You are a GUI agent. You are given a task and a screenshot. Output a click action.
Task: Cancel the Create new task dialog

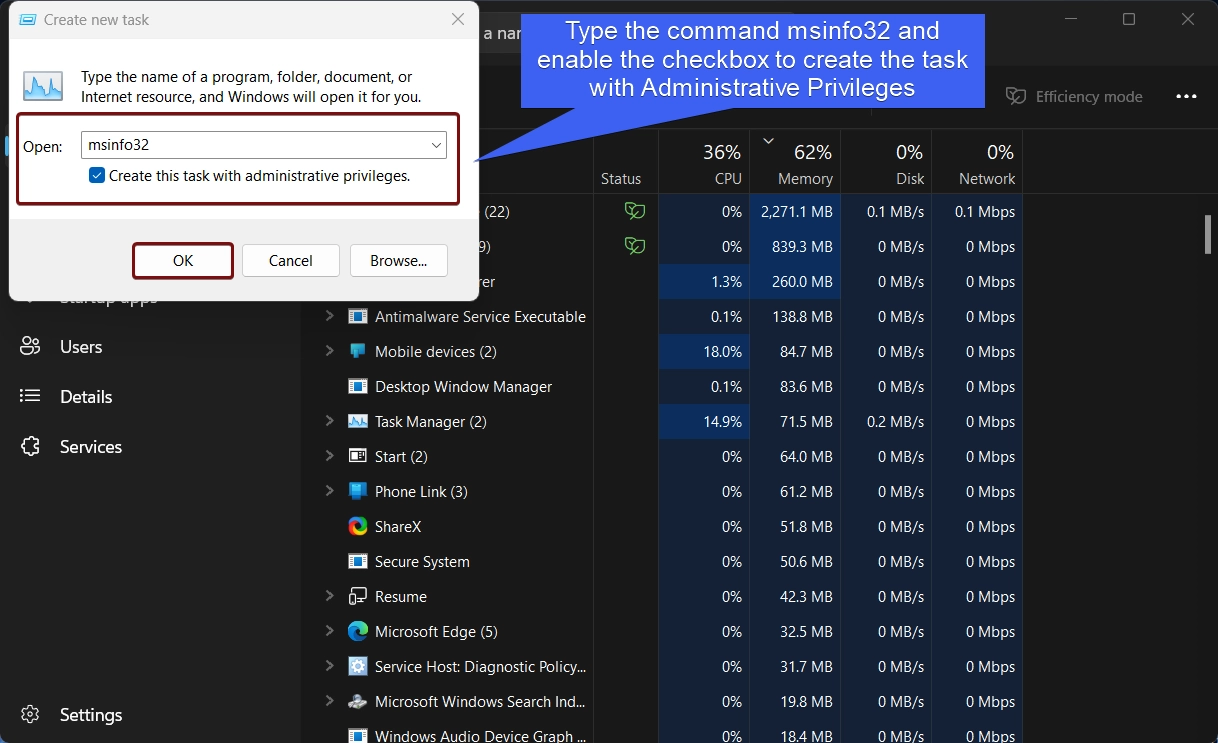point(291,261)
